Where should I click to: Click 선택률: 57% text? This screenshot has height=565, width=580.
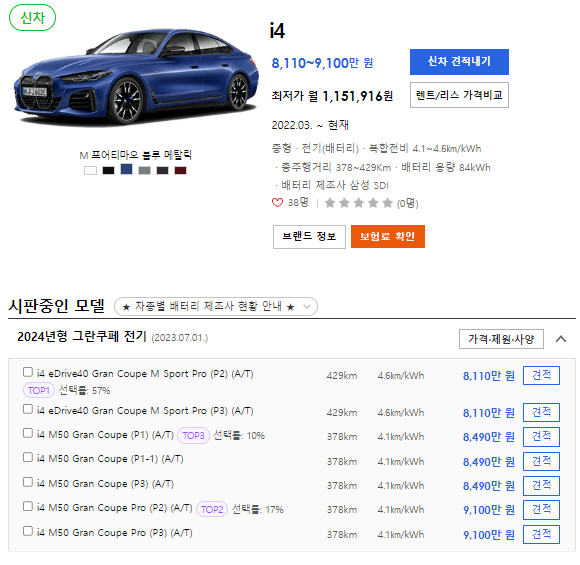point(85,390)
